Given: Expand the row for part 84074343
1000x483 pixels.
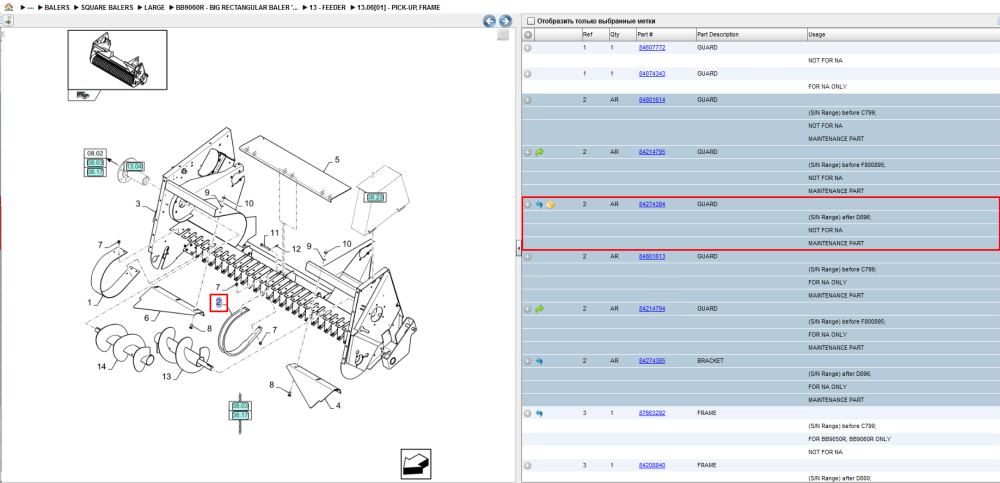Looking at the screenshot, I should tap(528, 74).
